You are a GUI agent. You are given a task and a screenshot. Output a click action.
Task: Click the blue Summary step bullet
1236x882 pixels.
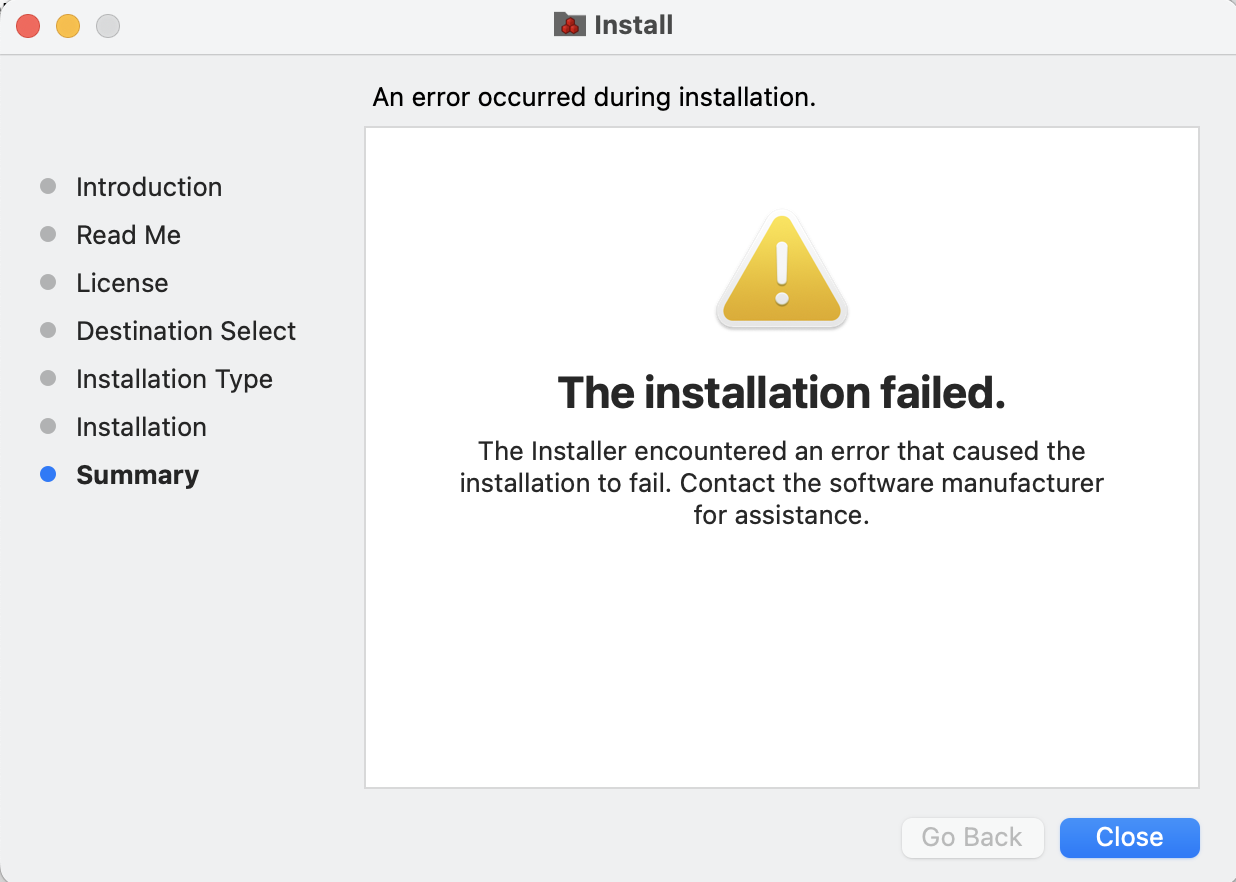point(48,475)
